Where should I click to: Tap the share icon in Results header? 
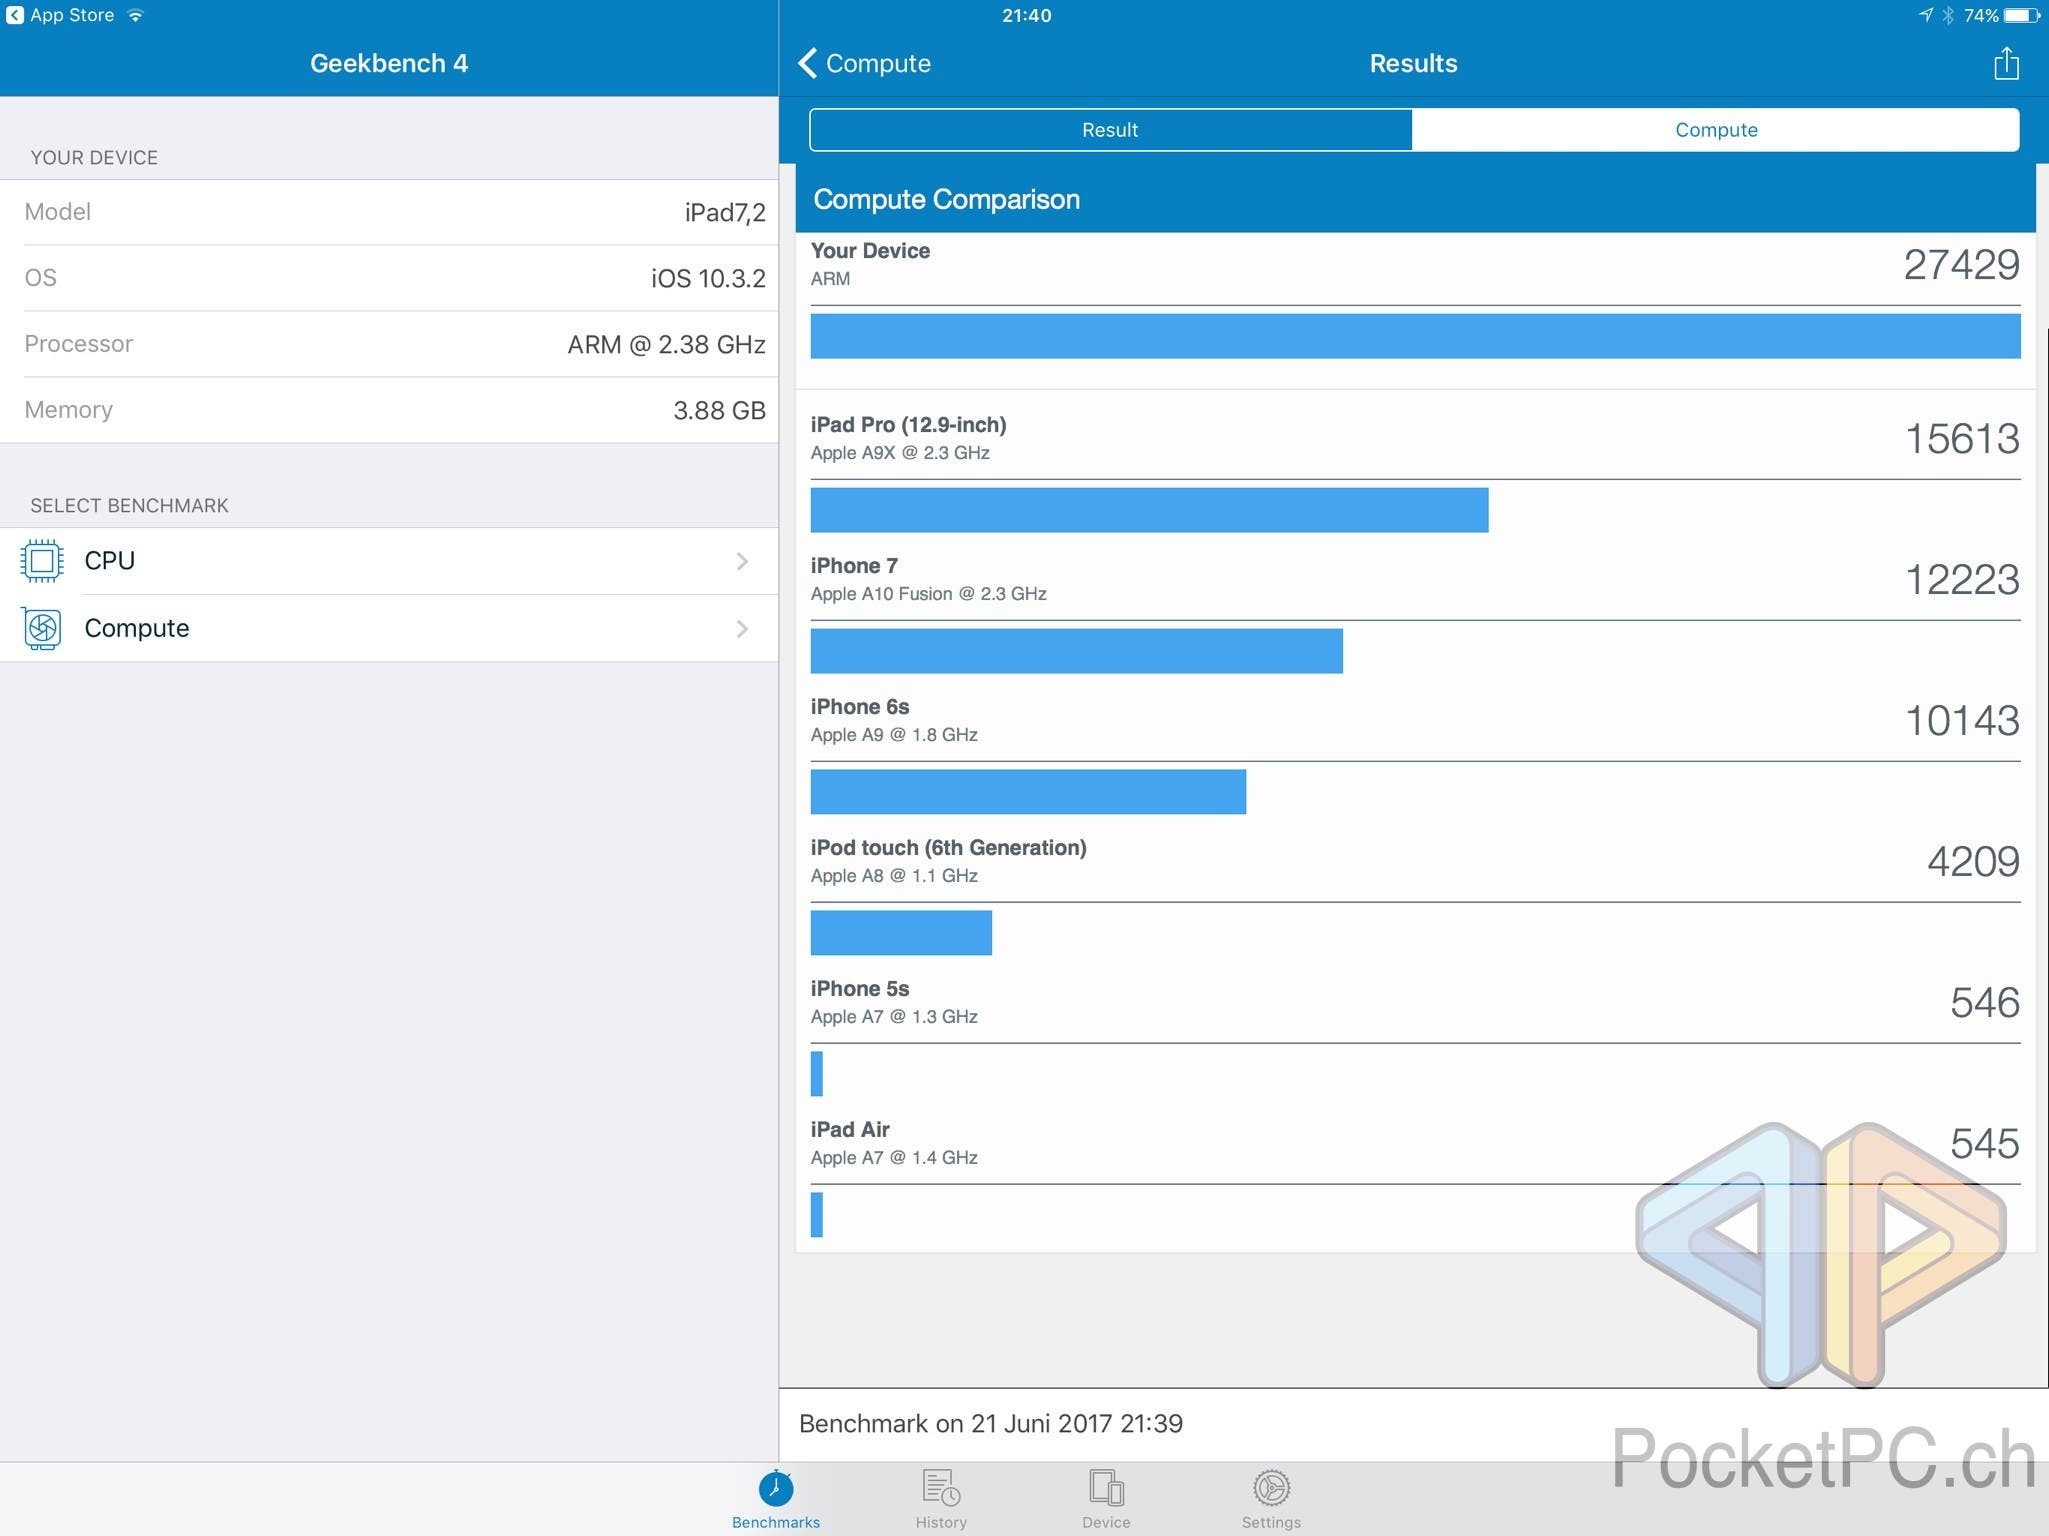coord(2005,63)
